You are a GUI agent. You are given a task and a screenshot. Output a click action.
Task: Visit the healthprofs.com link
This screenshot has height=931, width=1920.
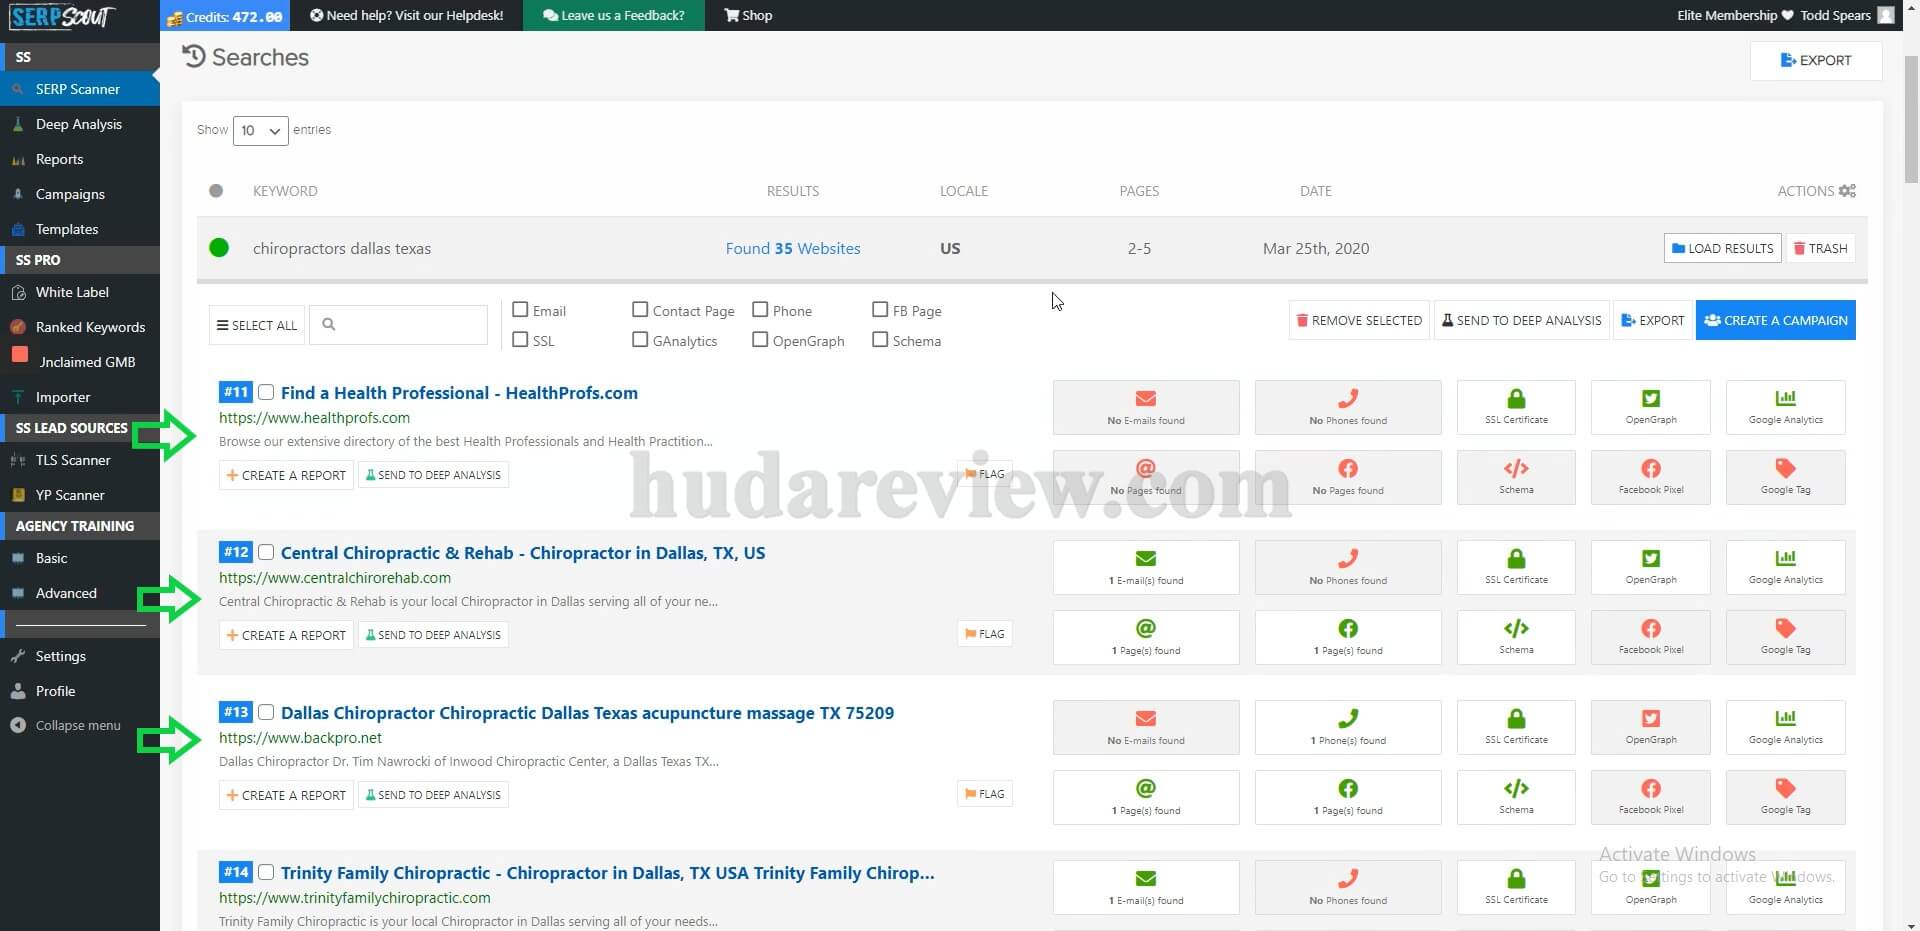pyautogui.click(x=314, y=417)
